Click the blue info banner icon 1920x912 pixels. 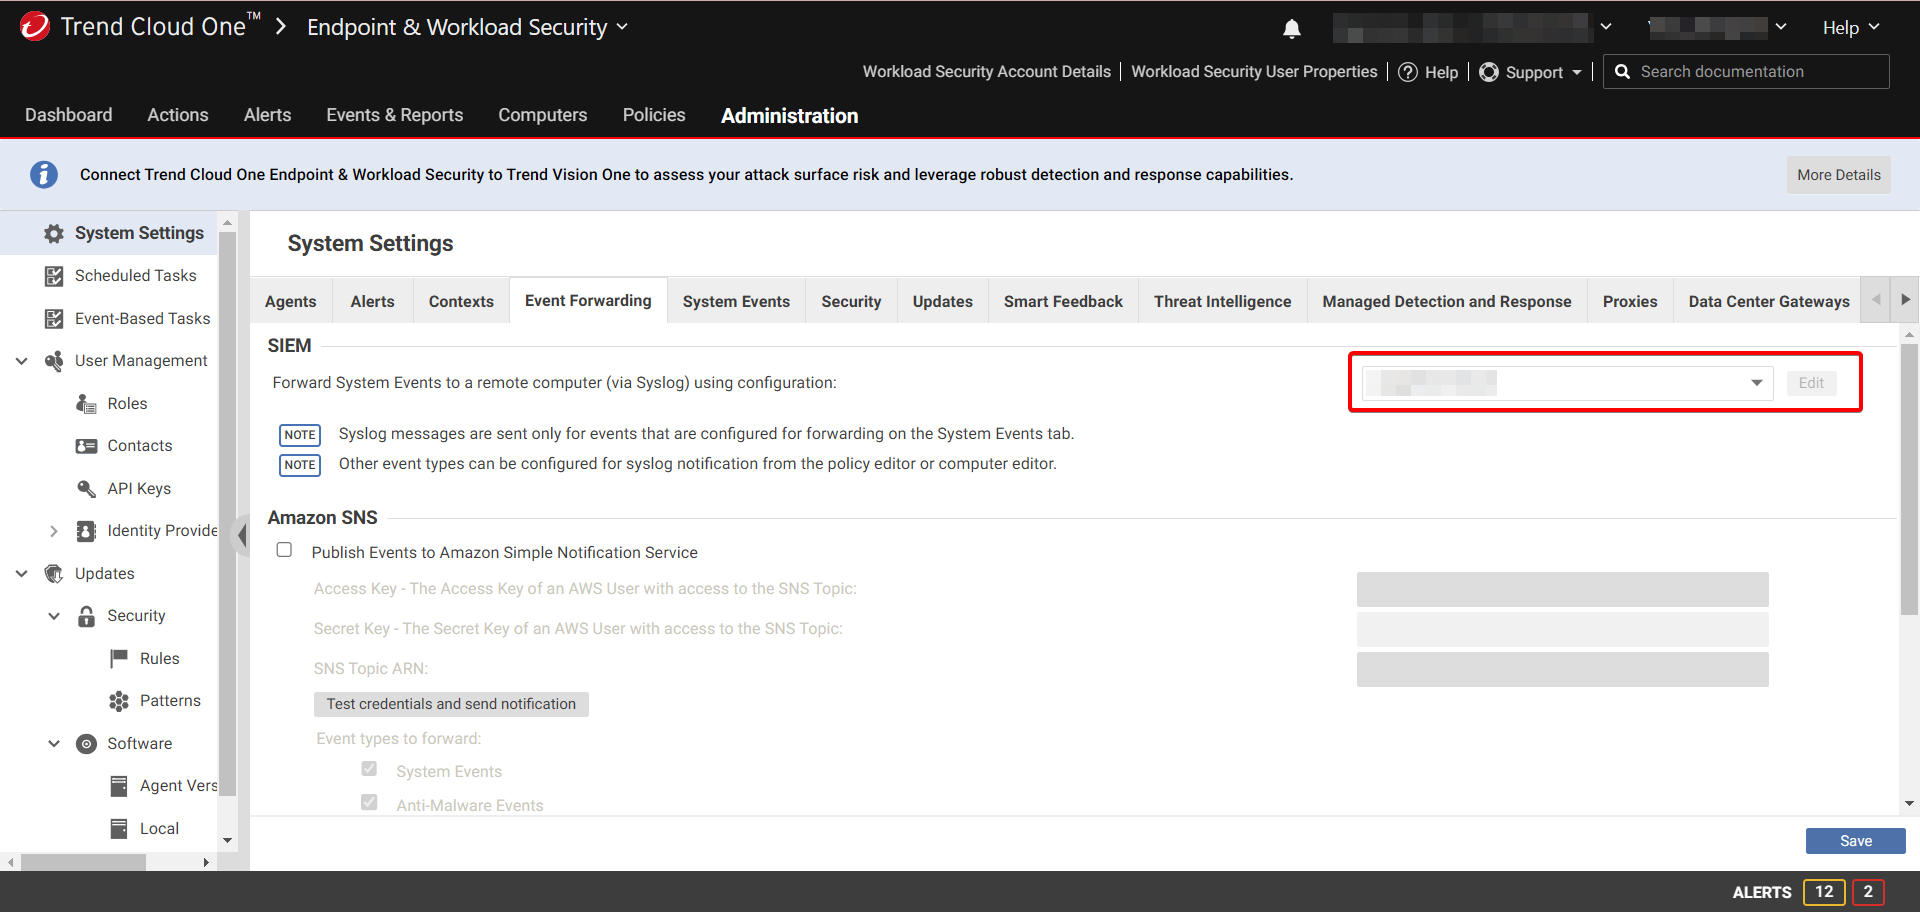[x=43, y=174]
